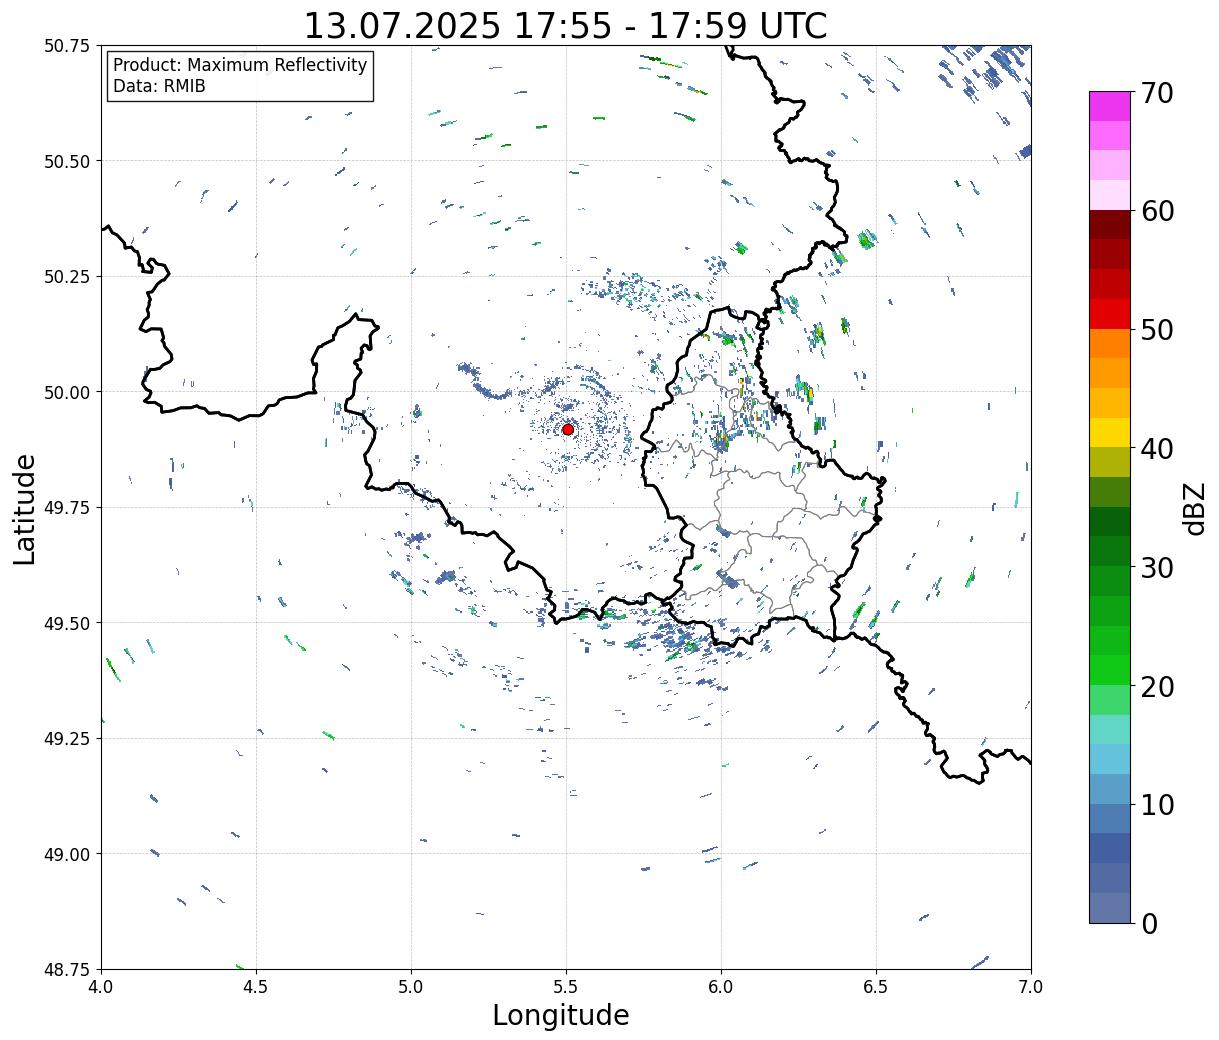Viewport: 1219px width, 1040px height.
Task: Click the latitude tick label 49.25
Action: (67, 739)
